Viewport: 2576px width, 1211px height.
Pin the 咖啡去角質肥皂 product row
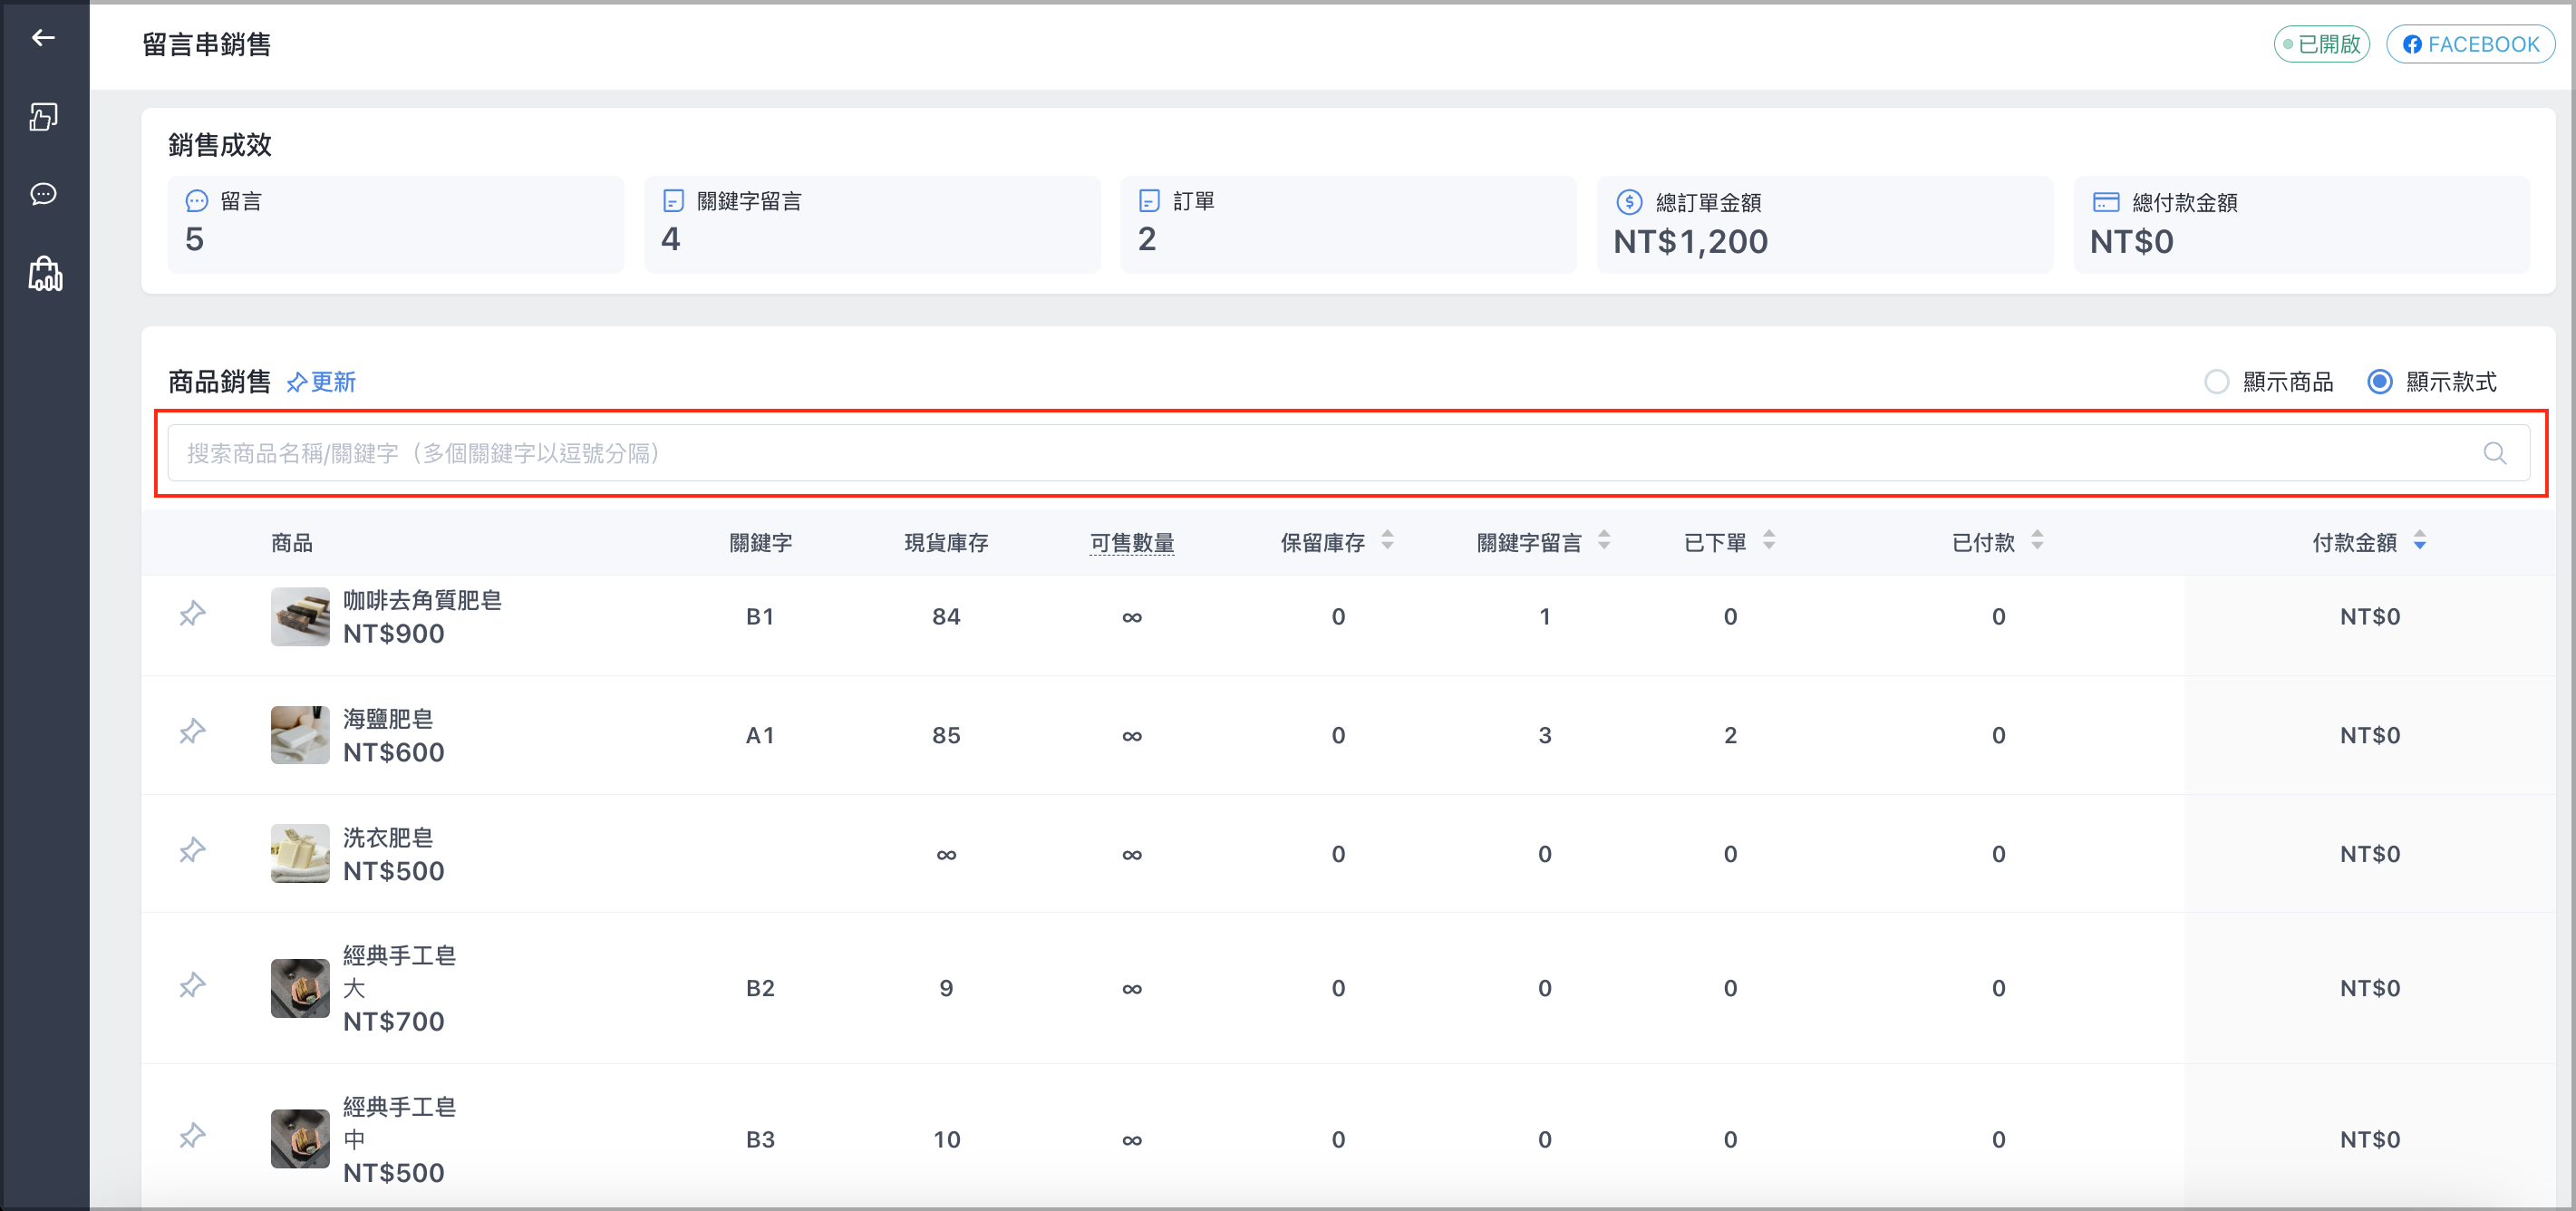point(192,613)
